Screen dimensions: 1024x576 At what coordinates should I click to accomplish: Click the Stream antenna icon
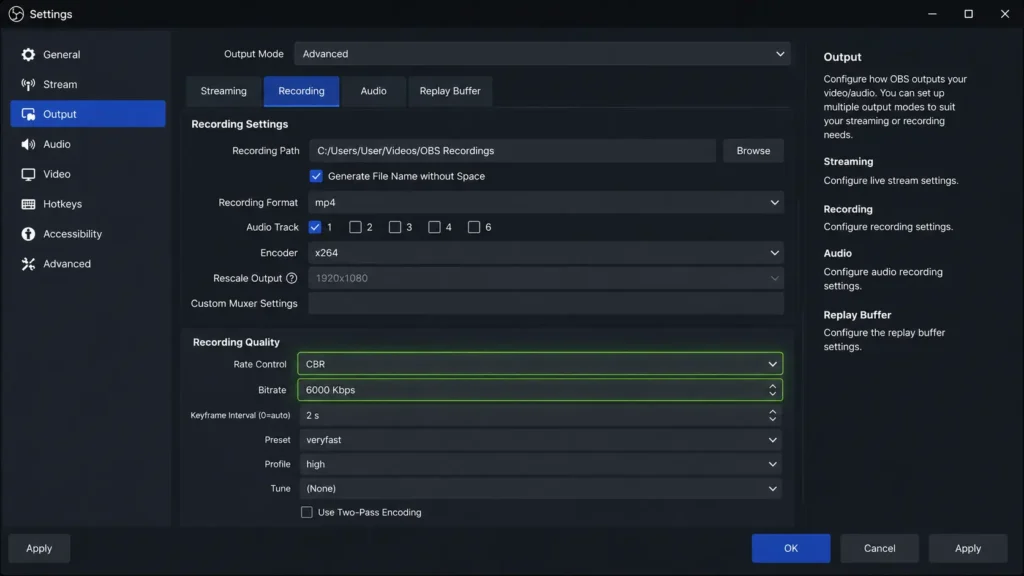point(28,84)
